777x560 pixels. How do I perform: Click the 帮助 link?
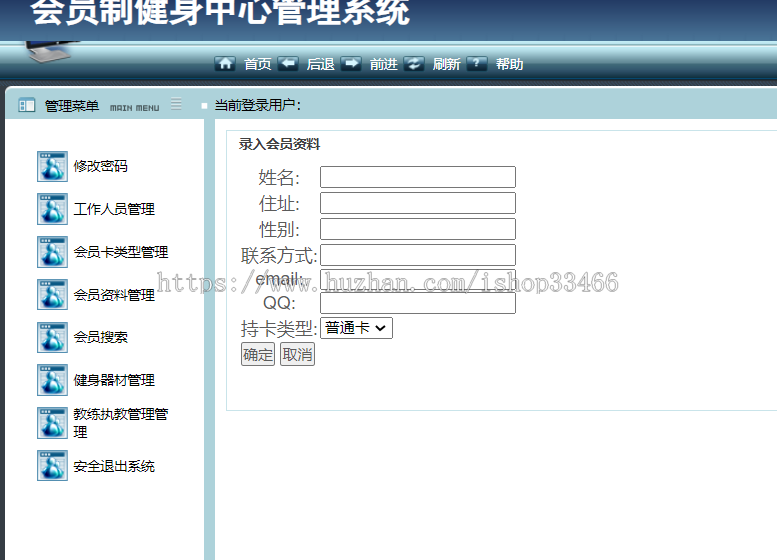pos(509,64)
